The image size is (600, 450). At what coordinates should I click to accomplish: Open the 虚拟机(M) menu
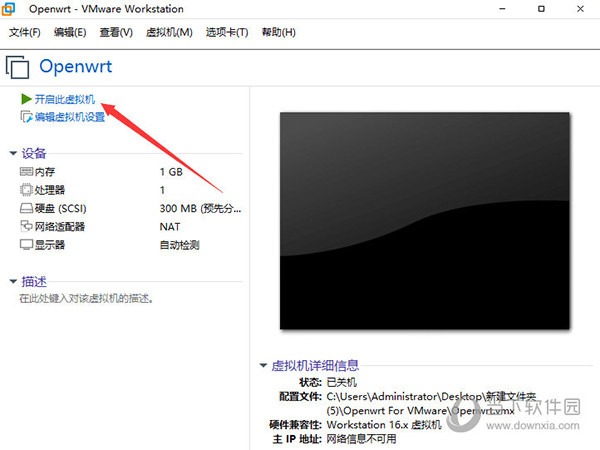click(169, 33)
